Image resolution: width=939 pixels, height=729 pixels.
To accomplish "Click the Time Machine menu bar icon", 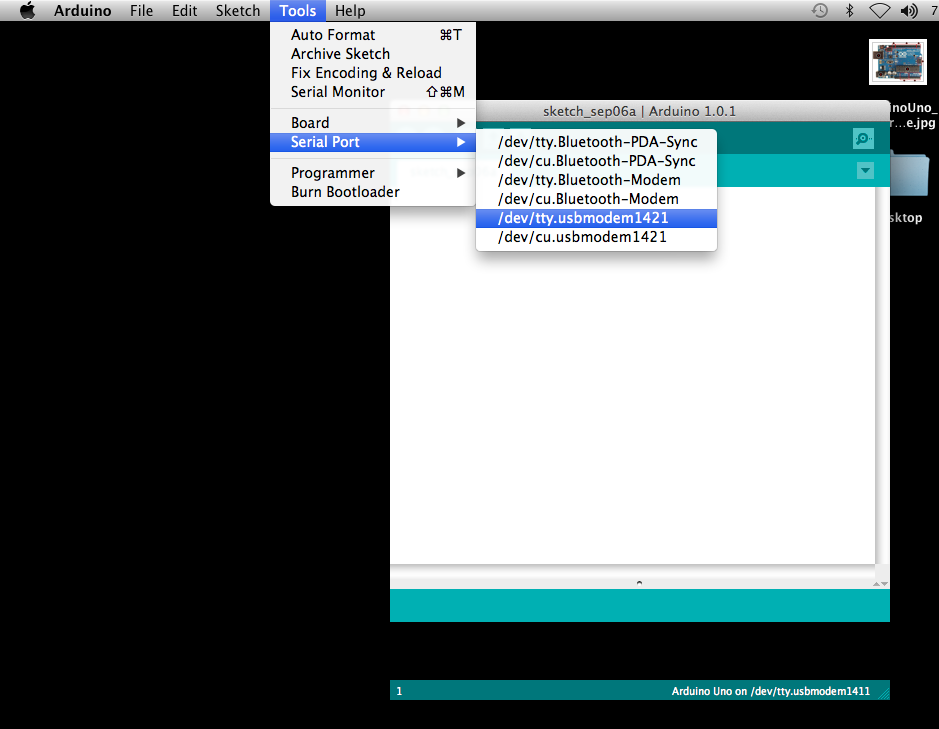I will pos(820,11).
